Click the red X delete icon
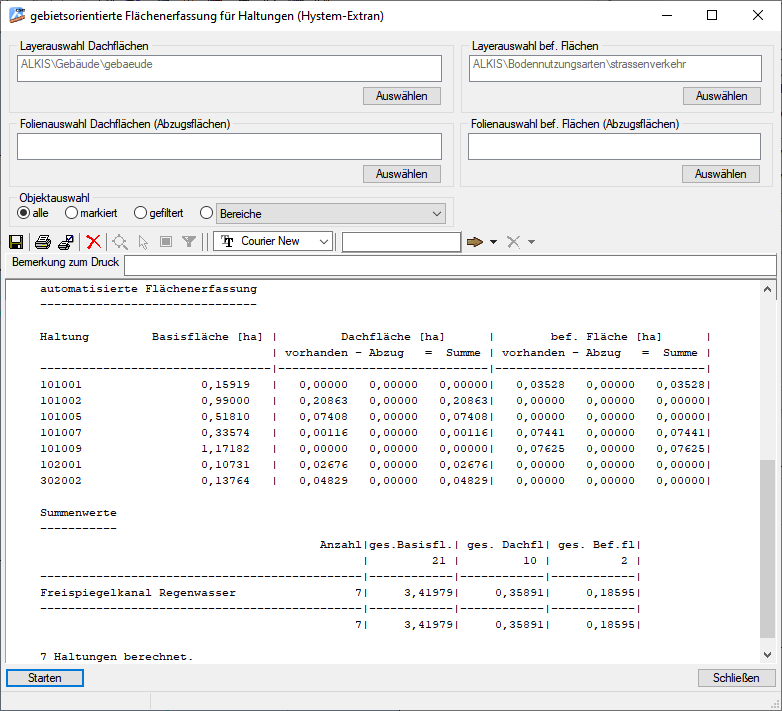Image resolution: width=782 pixels, height=711 pixels. [93, 242]
